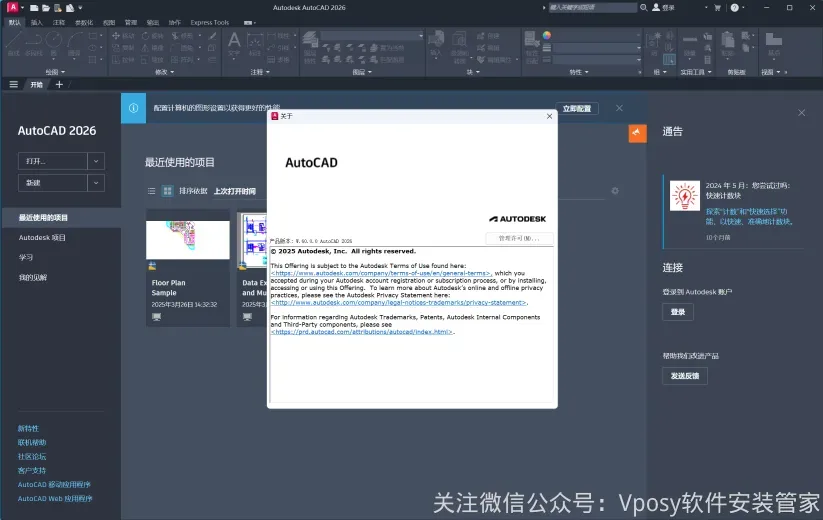Dismiss the graphics configuration banner
This screenshot has height=520, width=823.
619,108
